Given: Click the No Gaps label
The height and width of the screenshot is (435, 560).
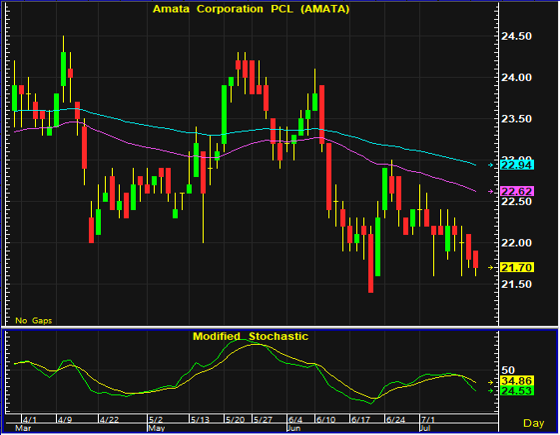Looking at the screenshot, I should click(34, 321).
